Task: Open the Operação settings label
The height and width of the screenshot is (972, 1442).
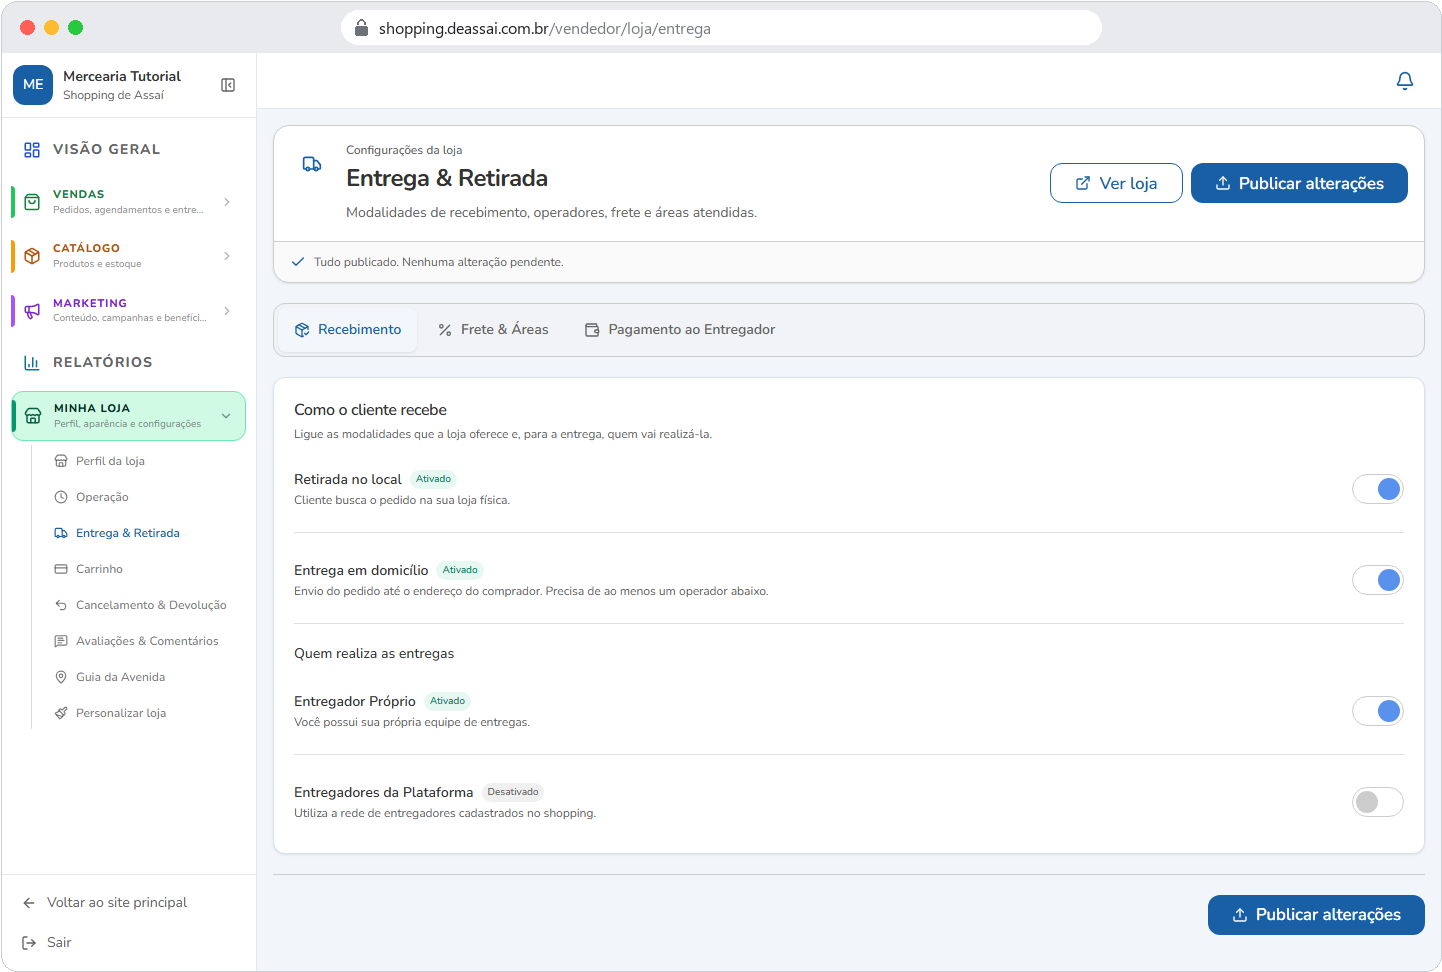Action: click(x=102, y=497)
